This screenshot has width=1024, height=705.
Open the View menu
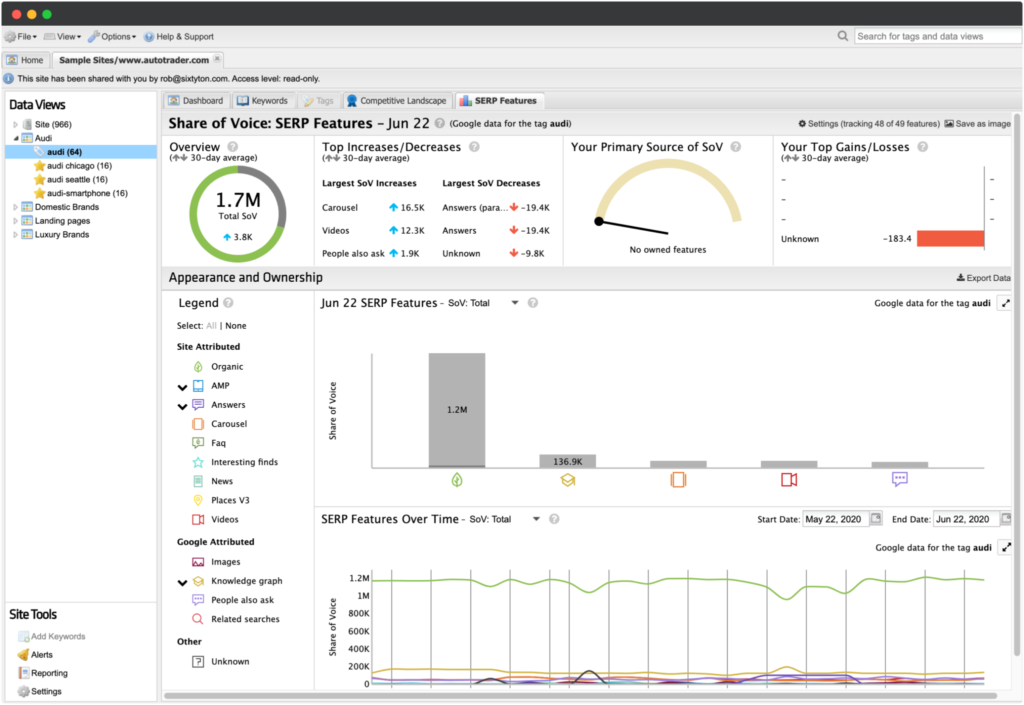(63, 37)
